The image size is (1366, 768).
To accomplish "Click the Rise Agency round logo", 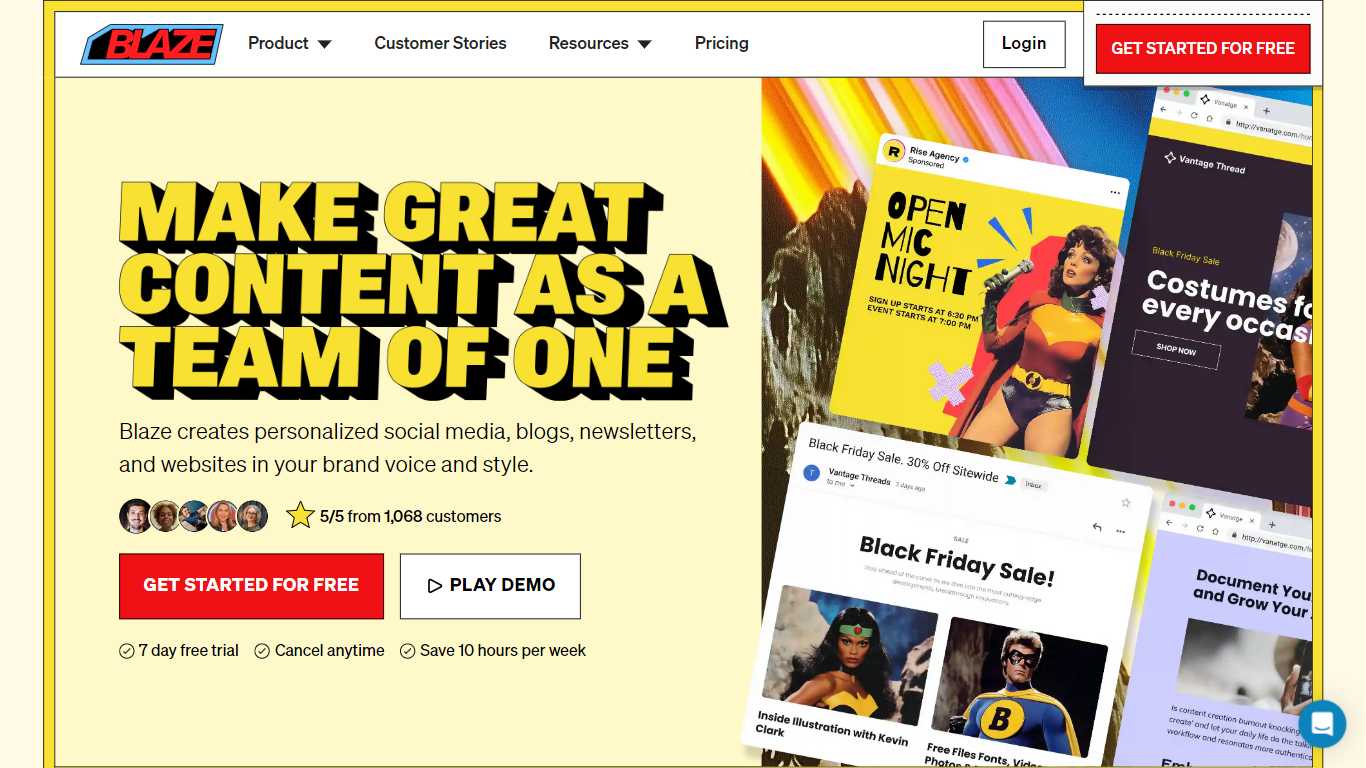I will point(893,152).
